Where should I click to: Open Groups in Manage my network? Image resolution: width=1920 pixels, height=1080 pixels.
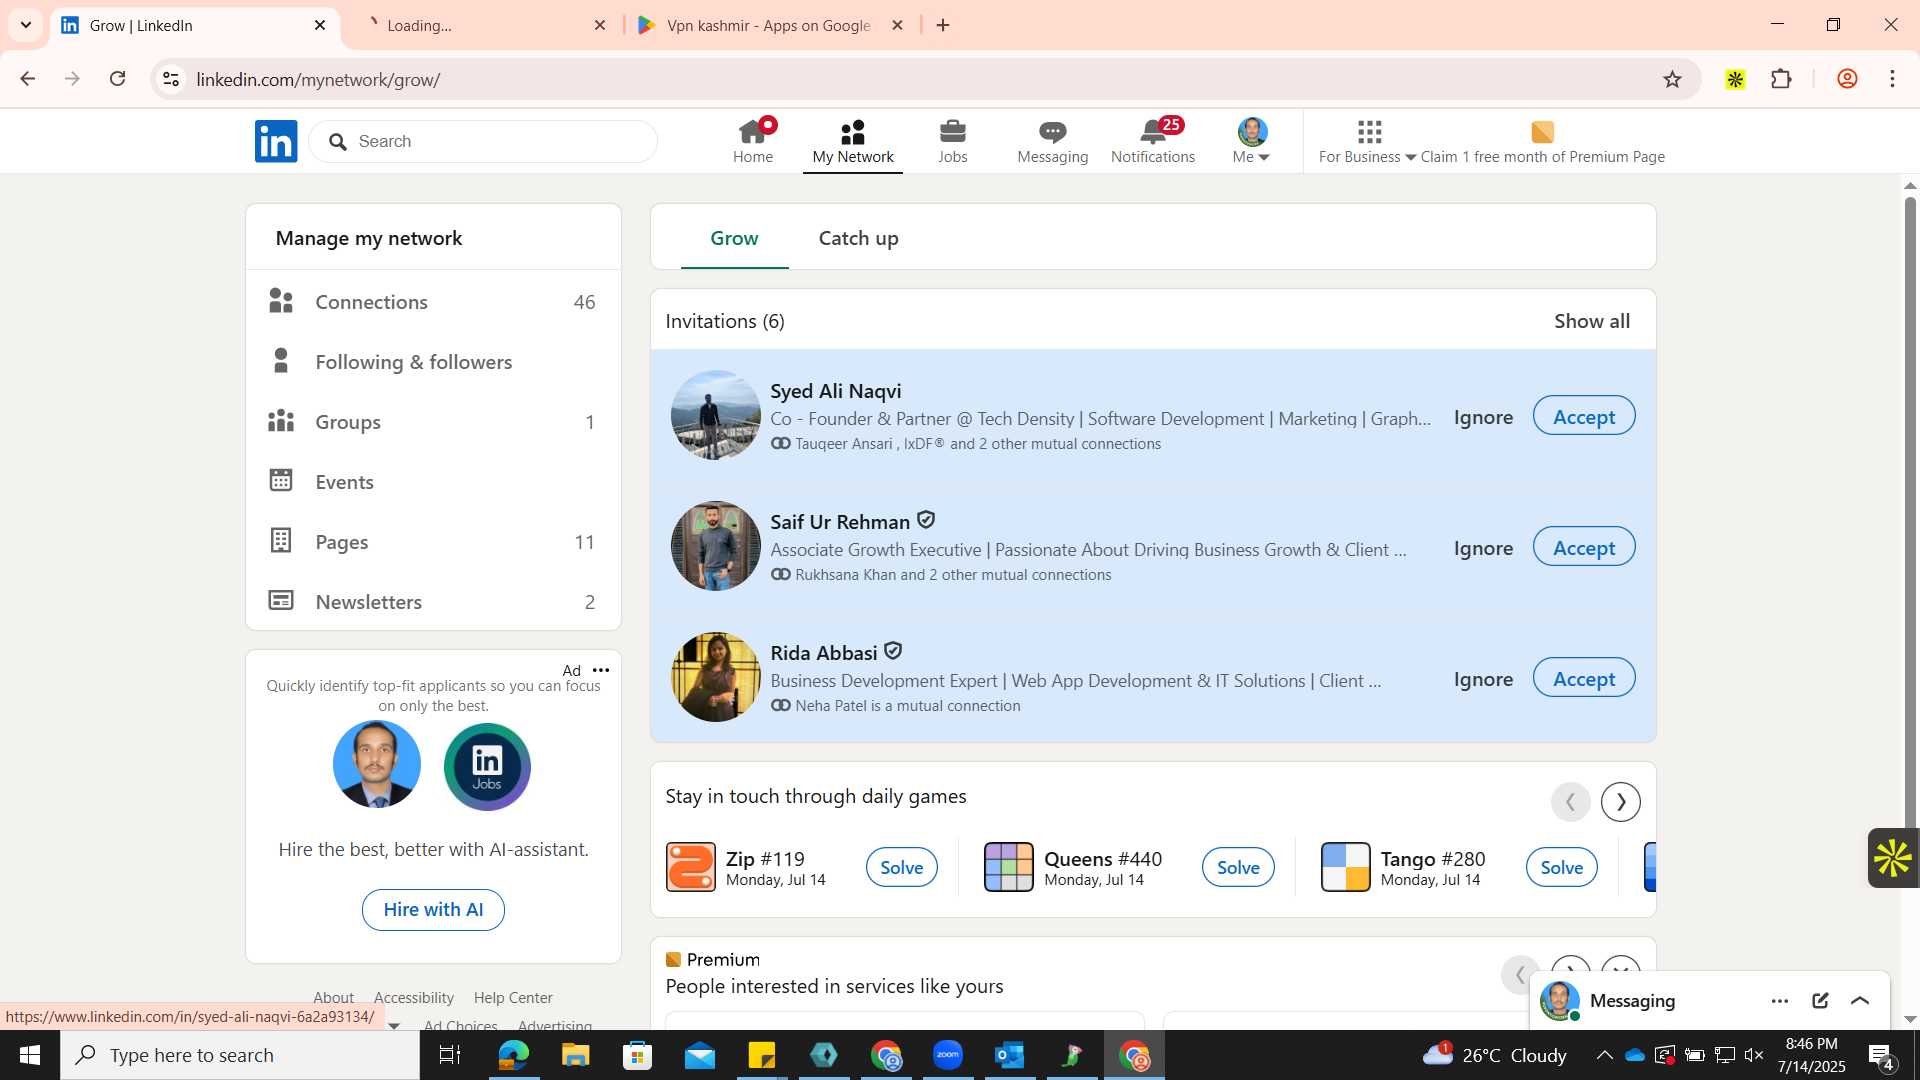coord(433,422)
